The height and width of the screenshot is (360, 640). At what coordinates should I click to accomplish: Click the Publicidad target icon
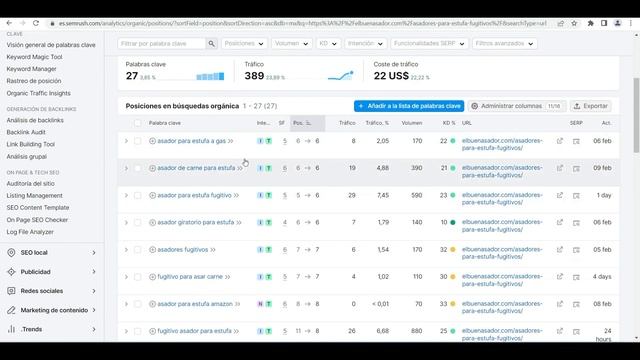(x=11, y=272)
